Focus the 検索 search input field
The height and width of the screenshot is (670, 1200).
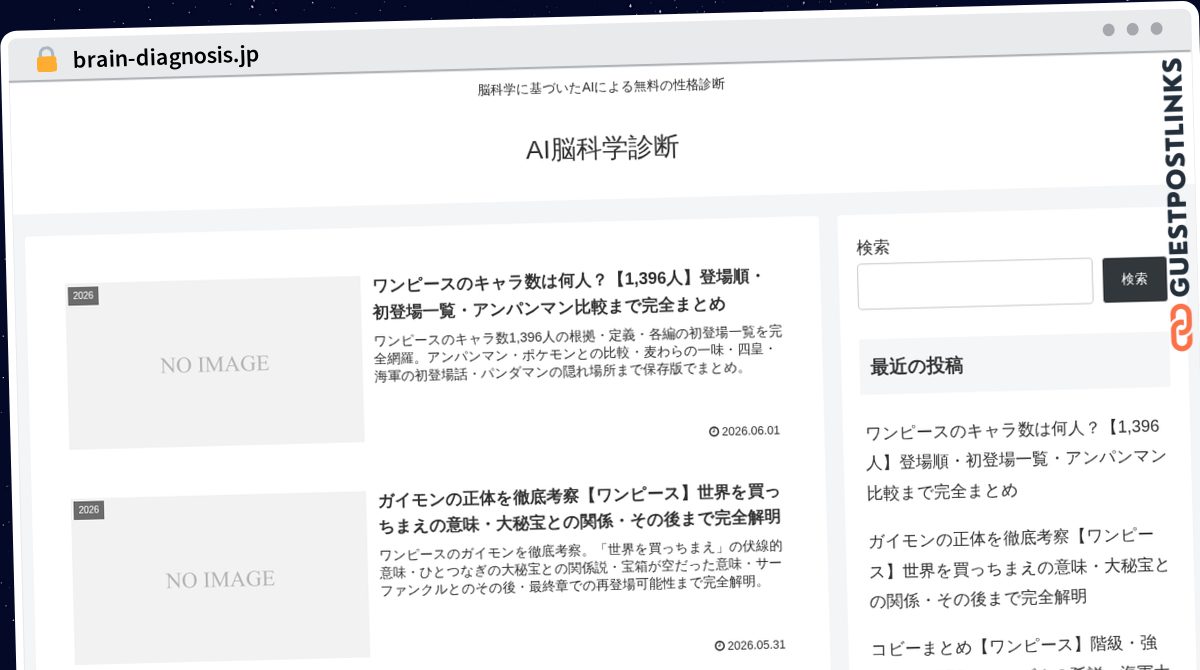pos(975,283)
